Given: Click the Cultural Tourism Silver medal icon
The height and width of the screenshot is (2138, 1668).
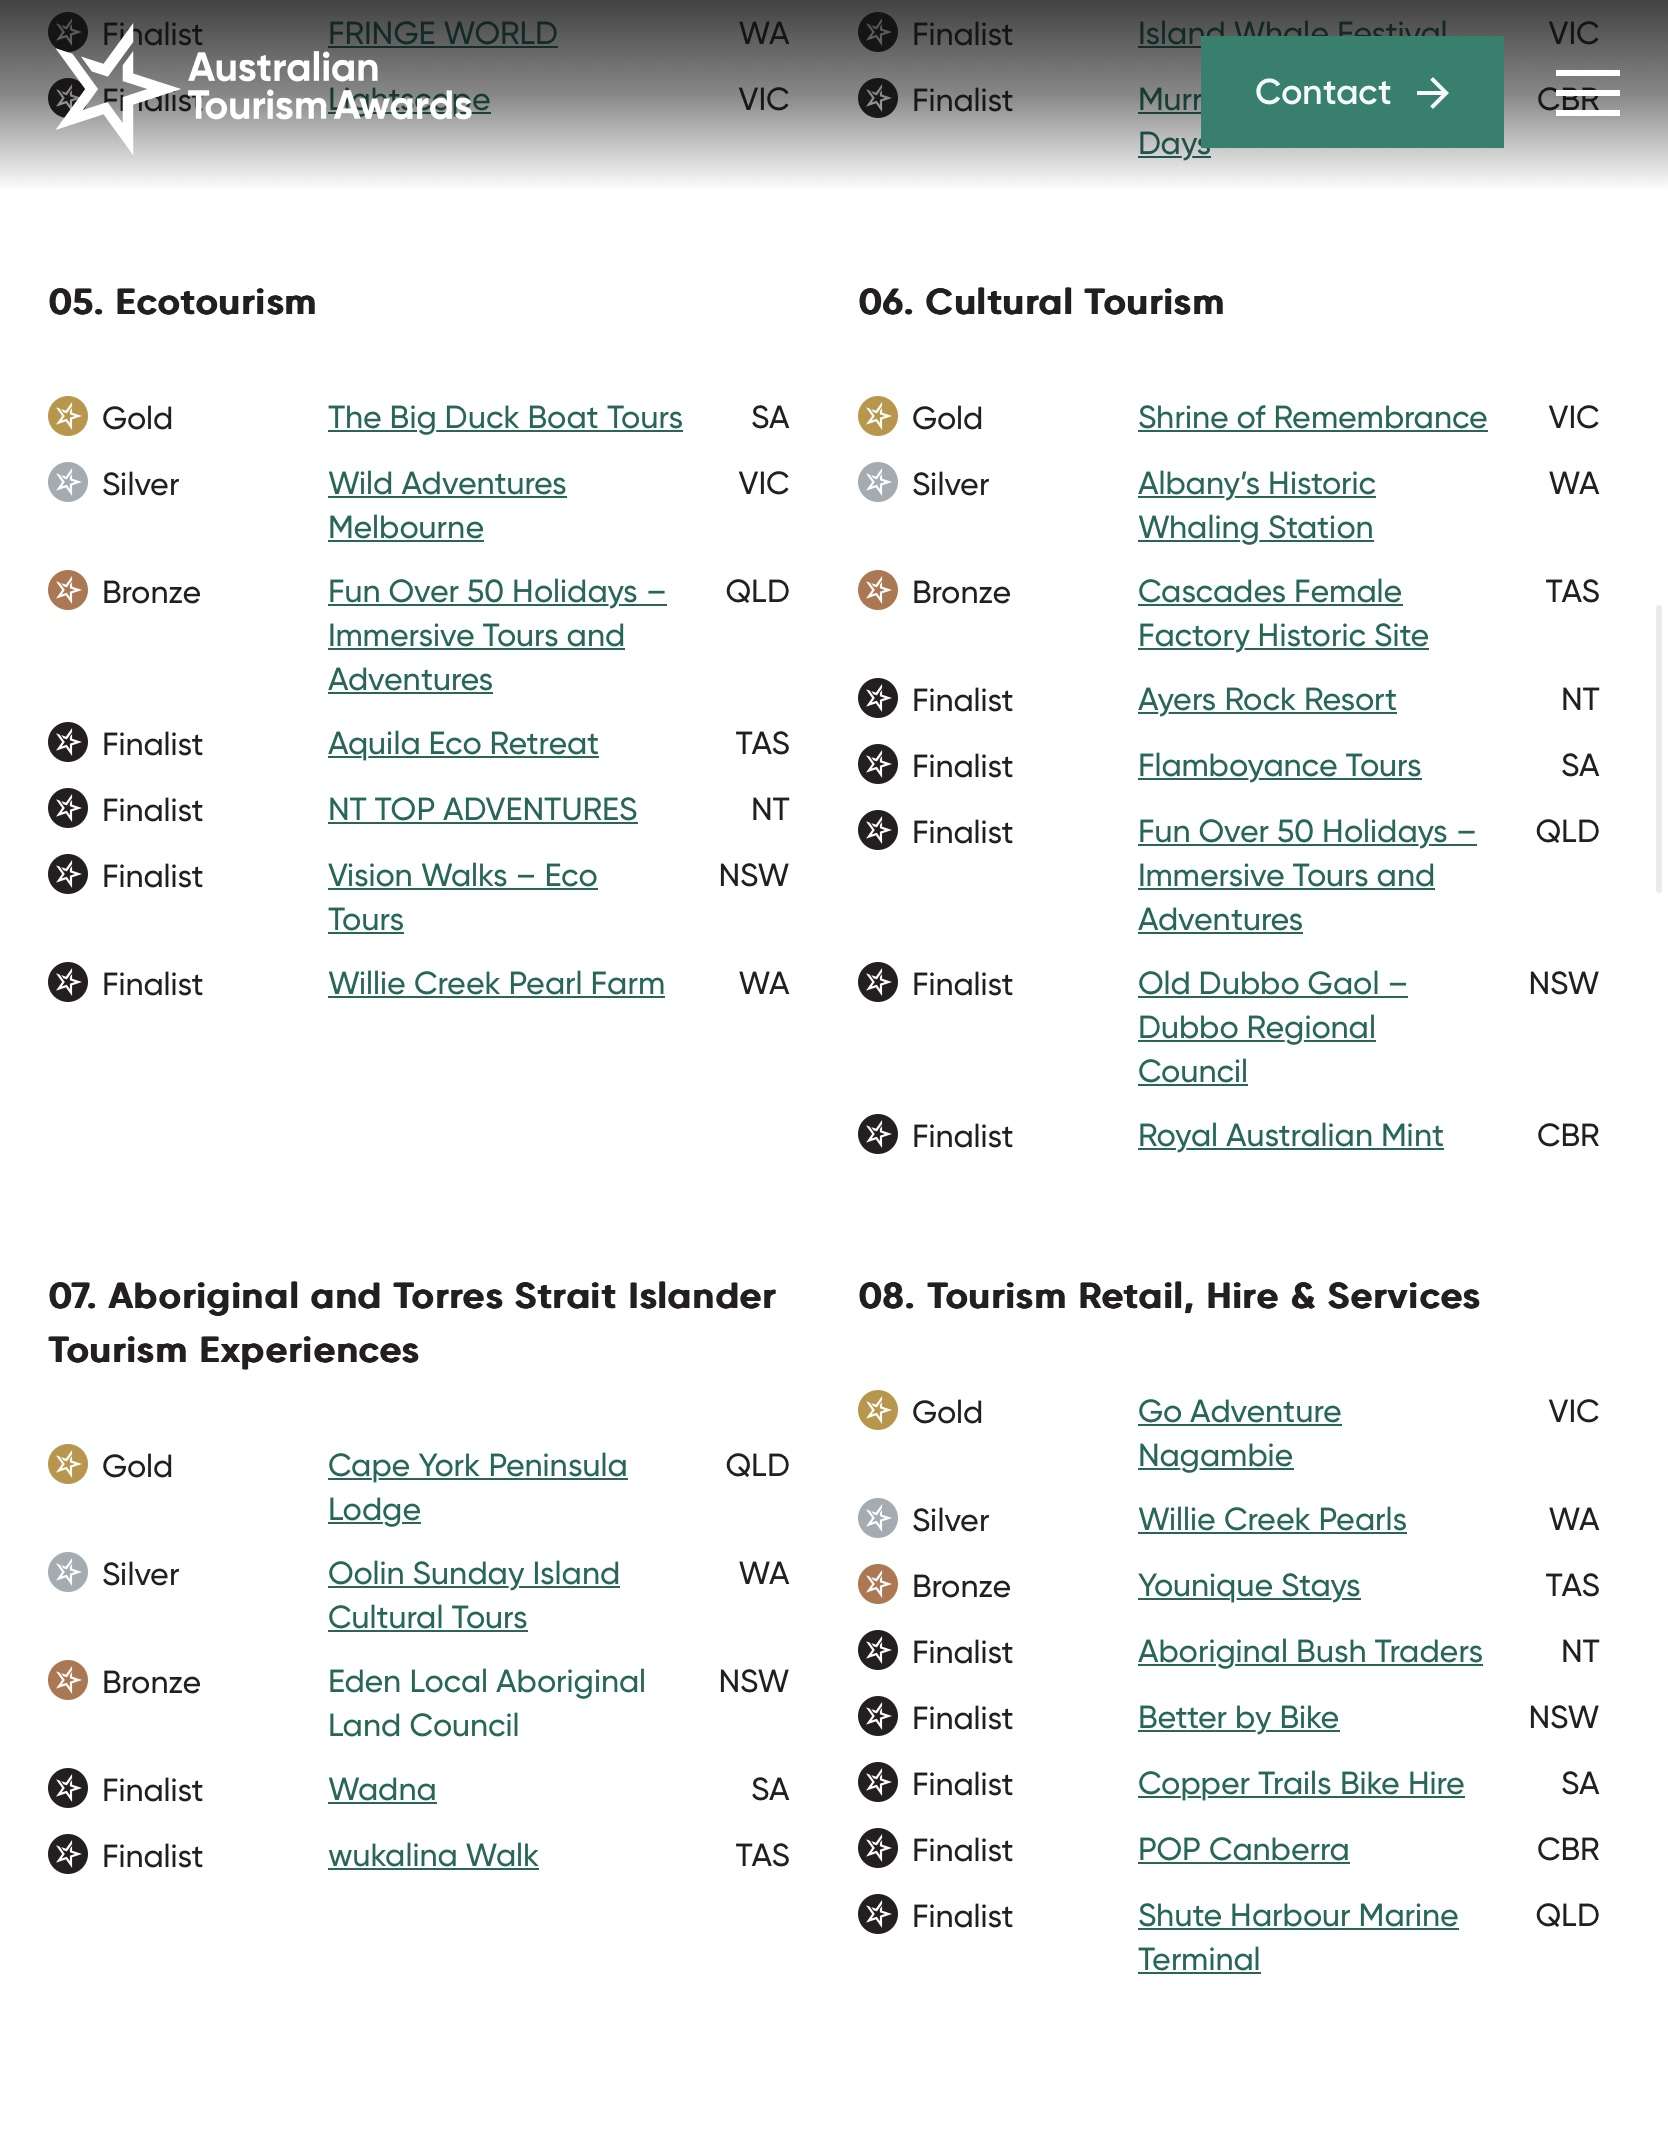Looking at the screenshot, I should [x=877, y=483].
